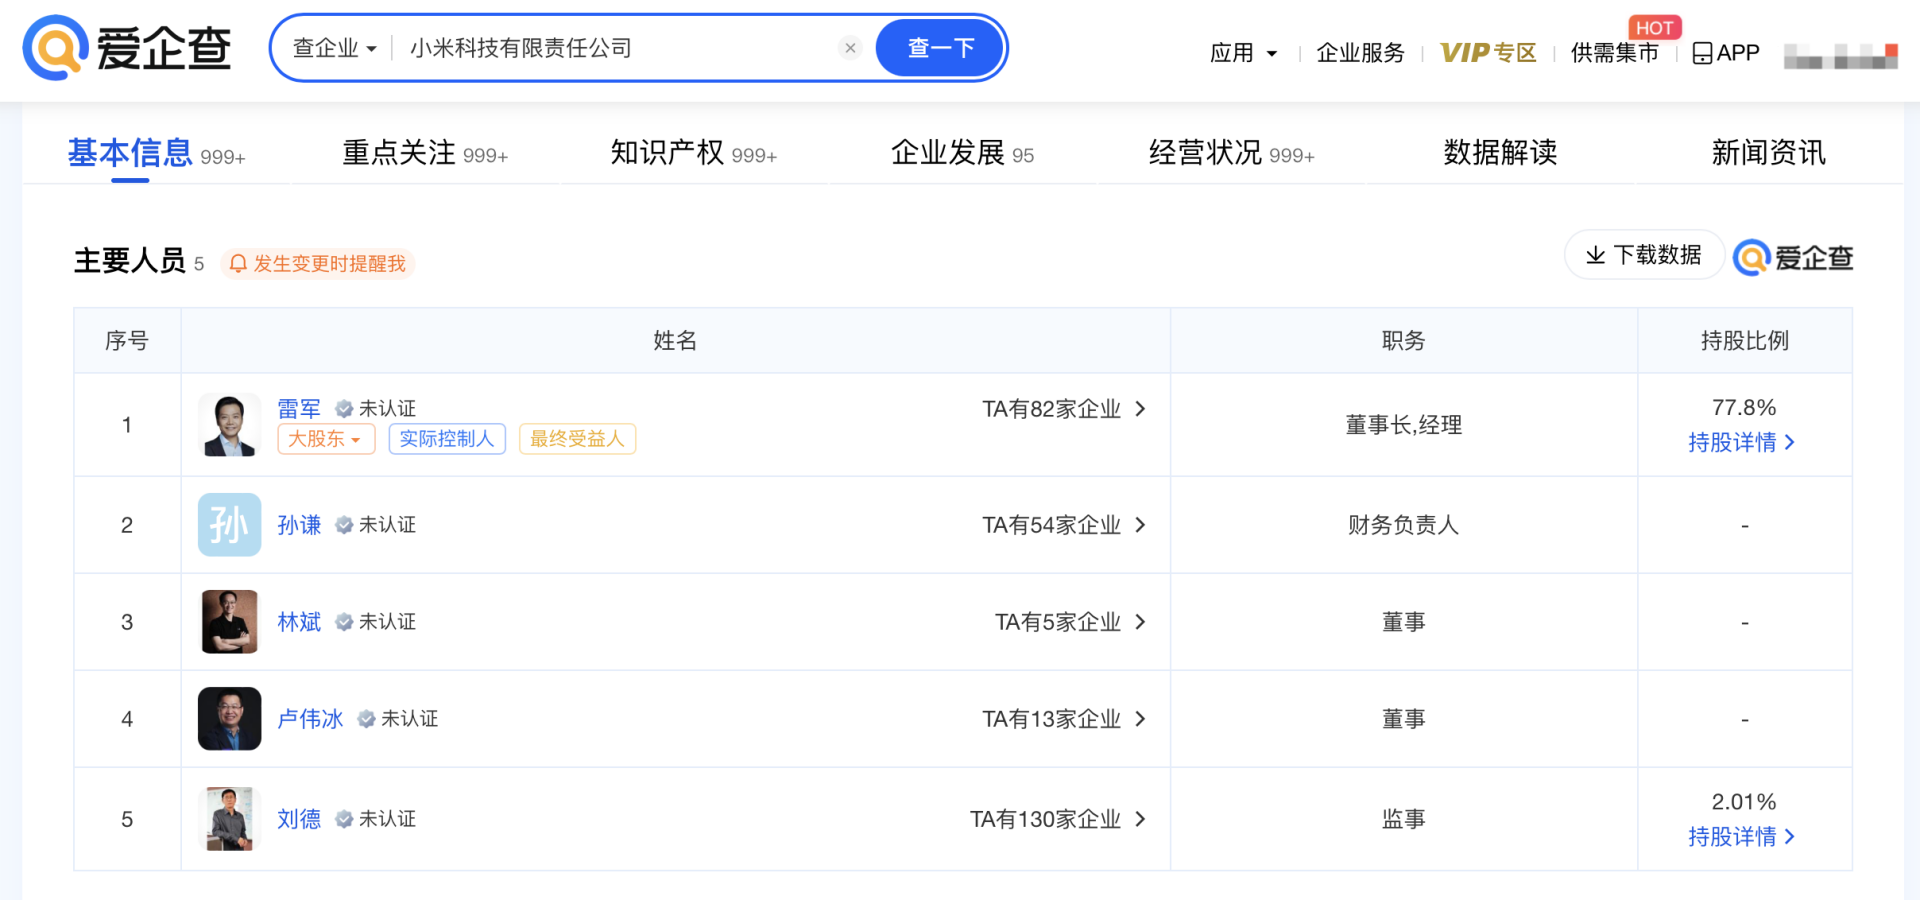This screenshot has height=900, width=1920.
Task: Click the 监事 position cell
Action: (x=1403, y=819)
